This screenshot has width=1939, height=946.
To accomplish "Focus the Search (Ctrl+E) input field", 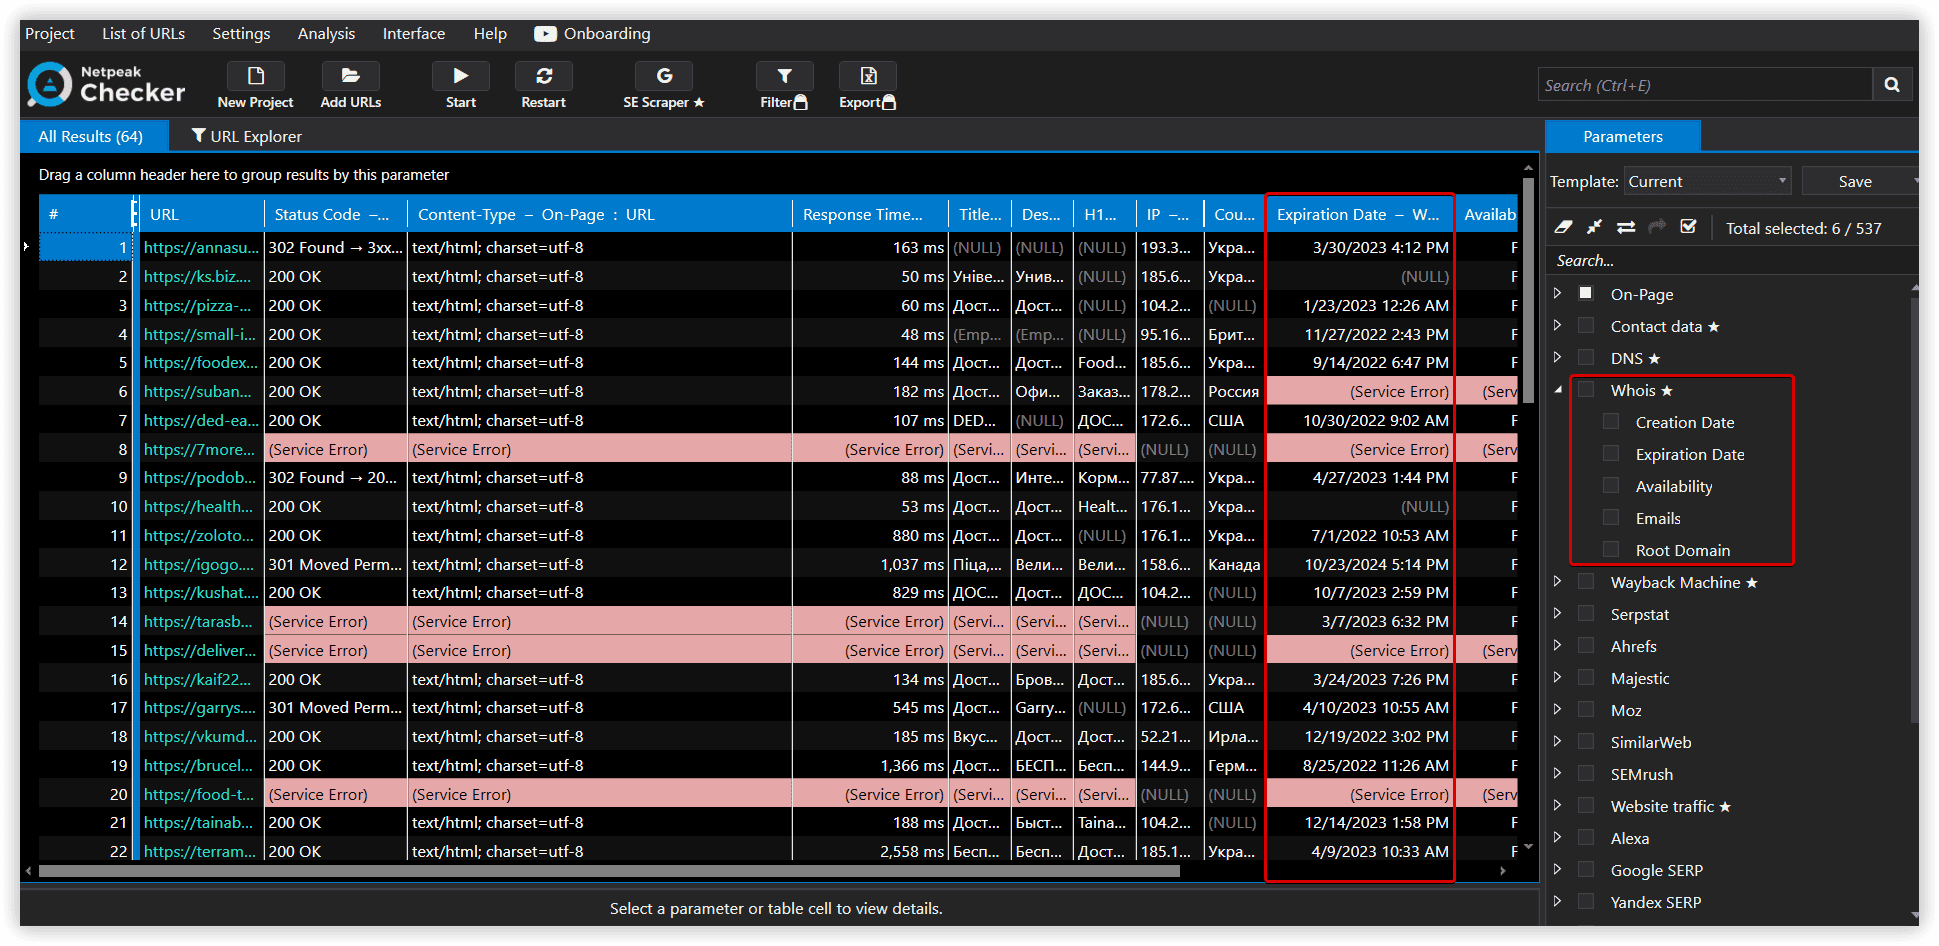I will tap(1705, 85).
